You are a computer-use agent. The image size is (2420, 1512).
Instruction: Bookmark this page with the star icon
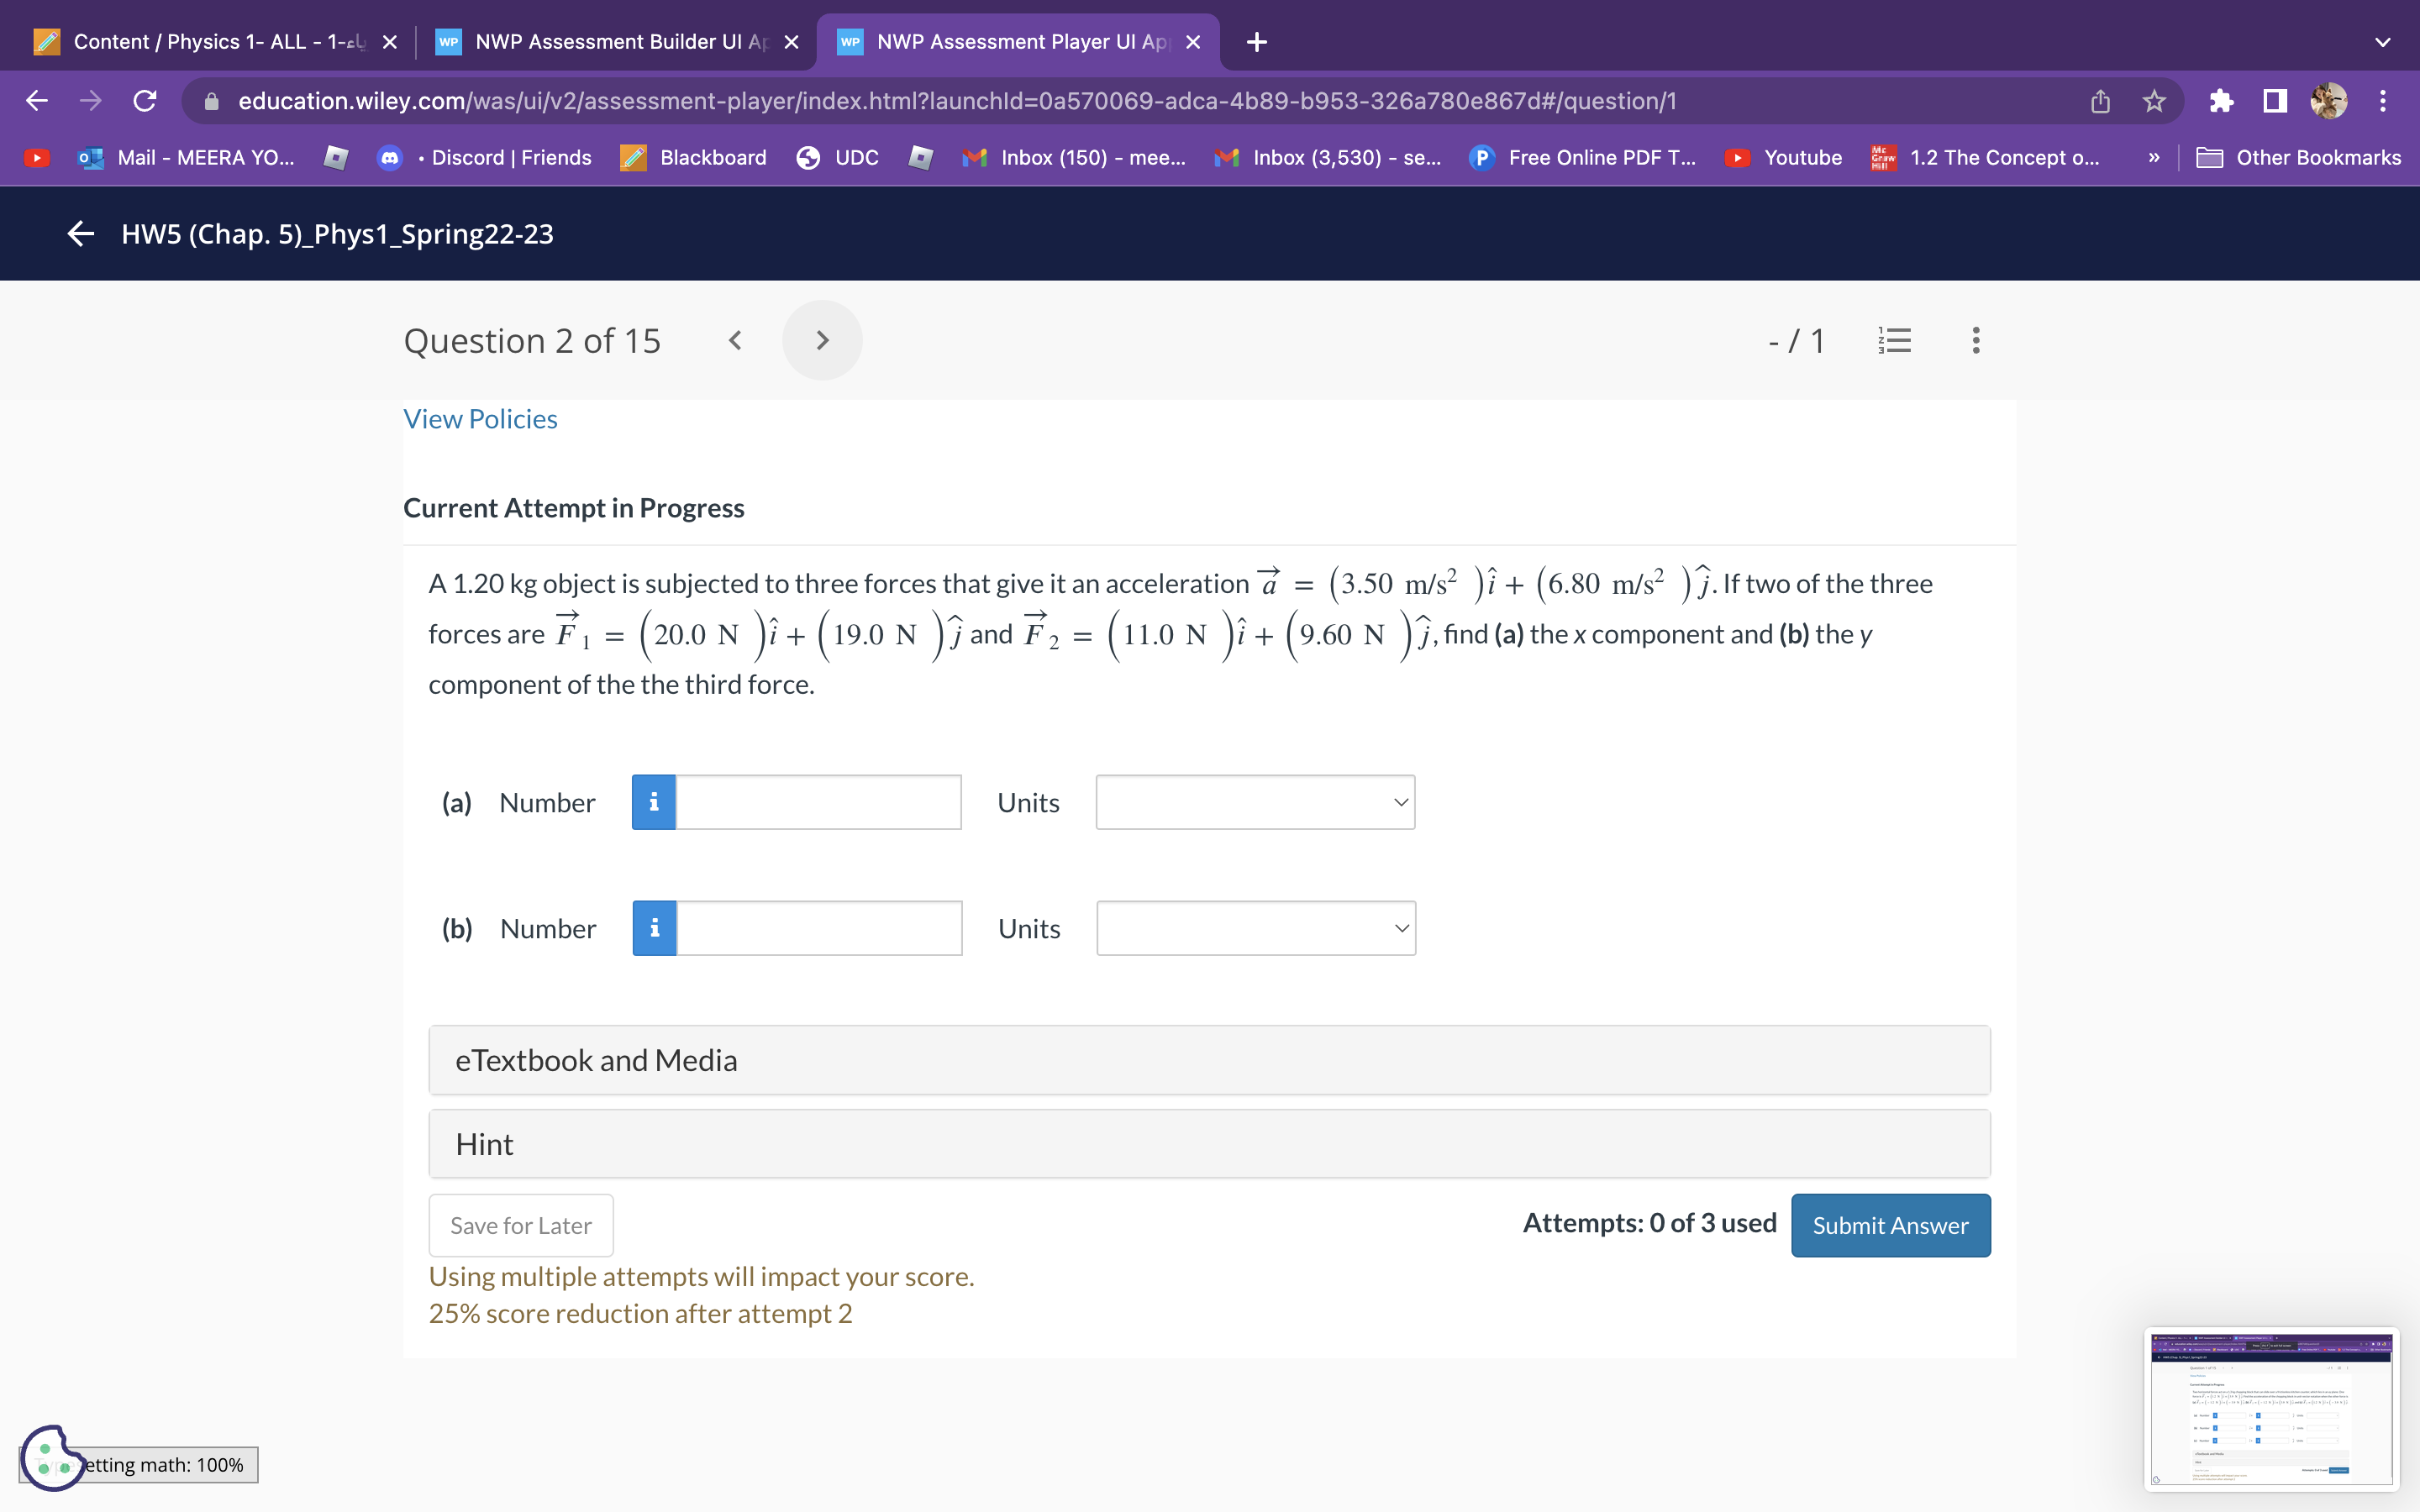coord(2153,101)
